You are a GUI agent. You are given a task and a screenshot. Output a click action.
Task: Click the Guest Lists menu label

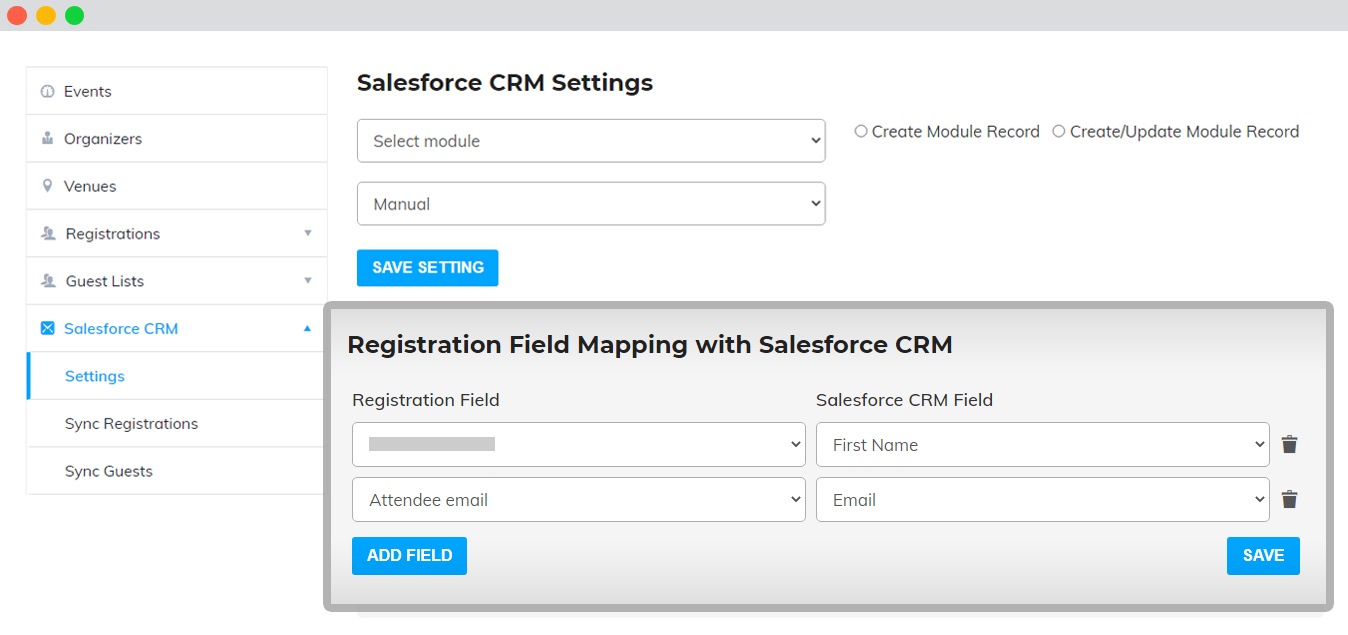[x=105, y=281]
